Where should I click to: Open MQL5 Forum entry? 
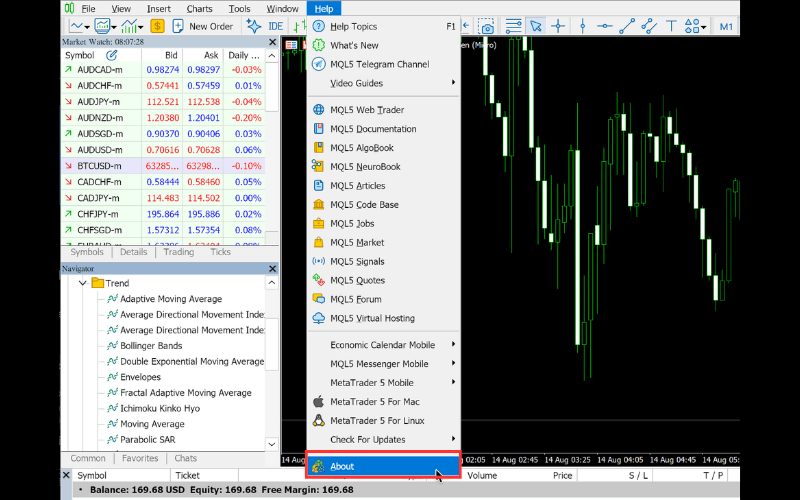[384, 299]
